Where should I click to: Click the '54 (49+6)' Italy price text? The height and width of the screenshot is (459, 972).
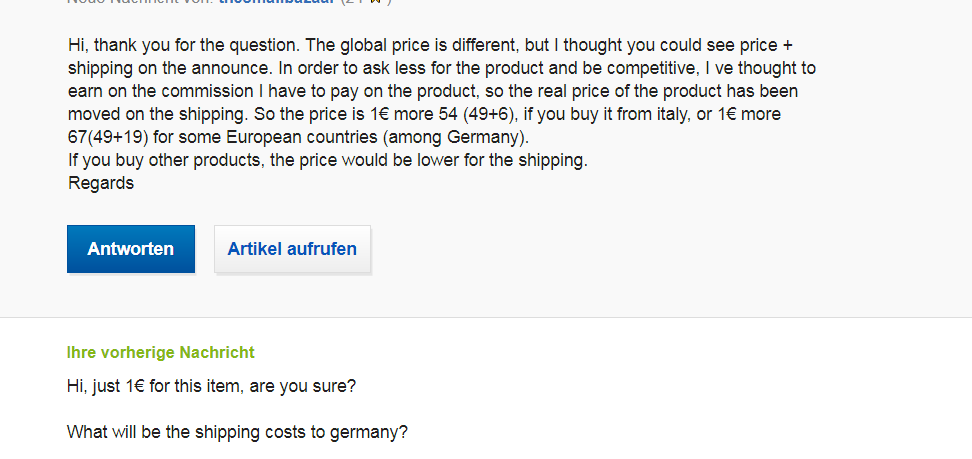pos(474,114)
